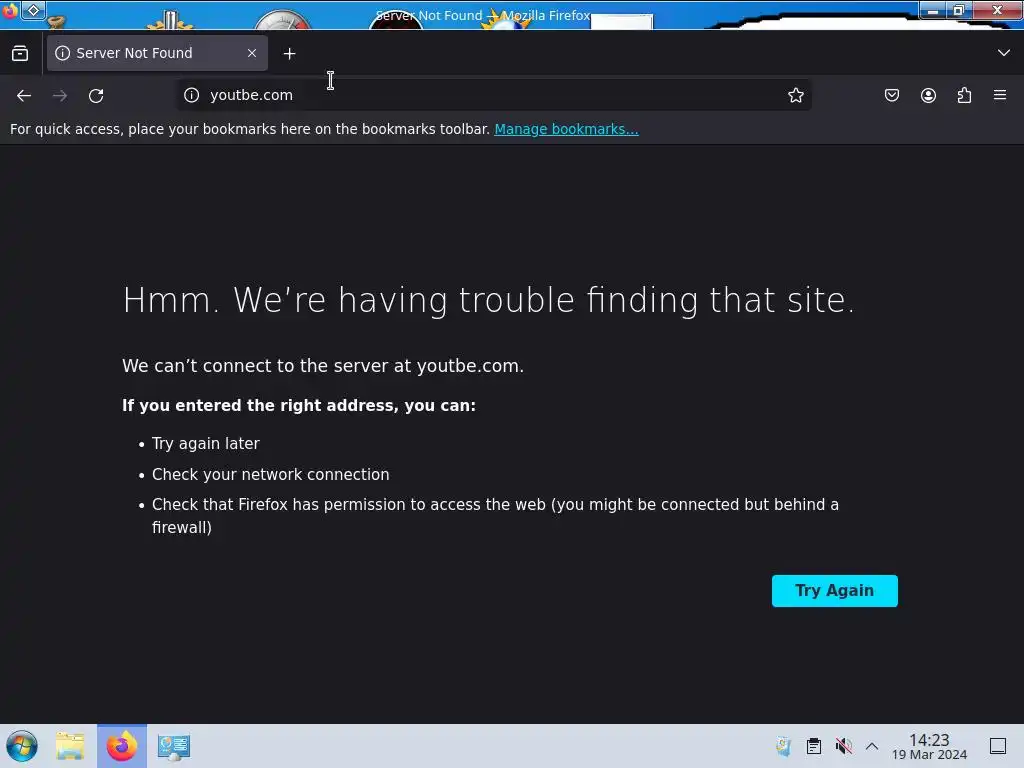Bookmark this page with star icon
The image size is (1024, 768).
[x=795, y=95]
